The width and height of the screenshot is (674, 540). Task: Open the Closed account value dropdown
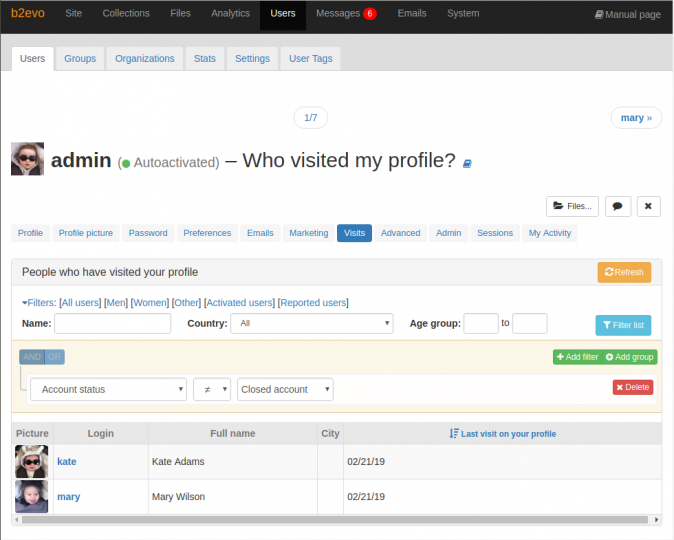[x=285, y=389]
